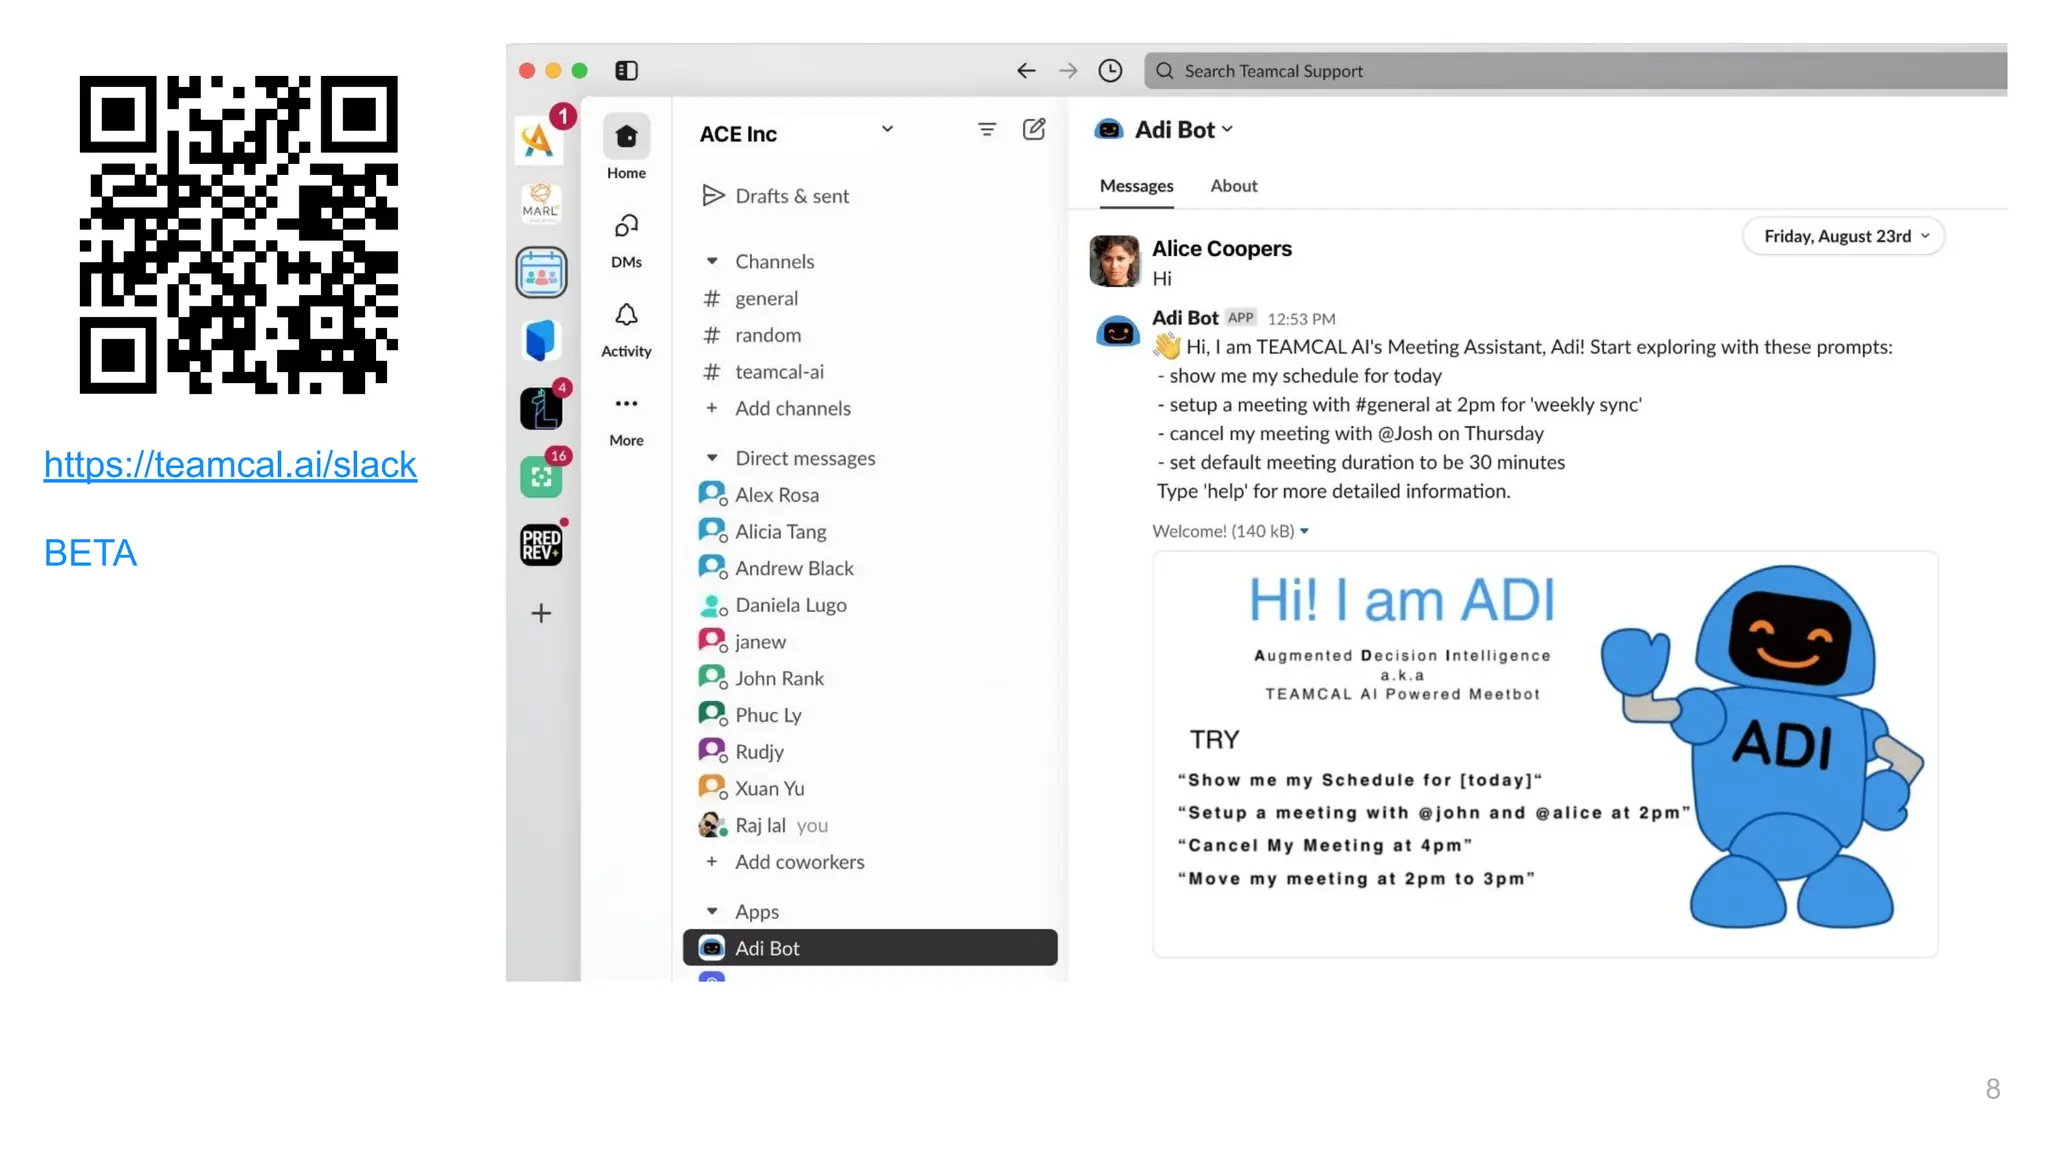Click the Alice Coopers sender name
Image resolution: width=2048 pixels, height=1152 pixels.
click(1221, 248)
